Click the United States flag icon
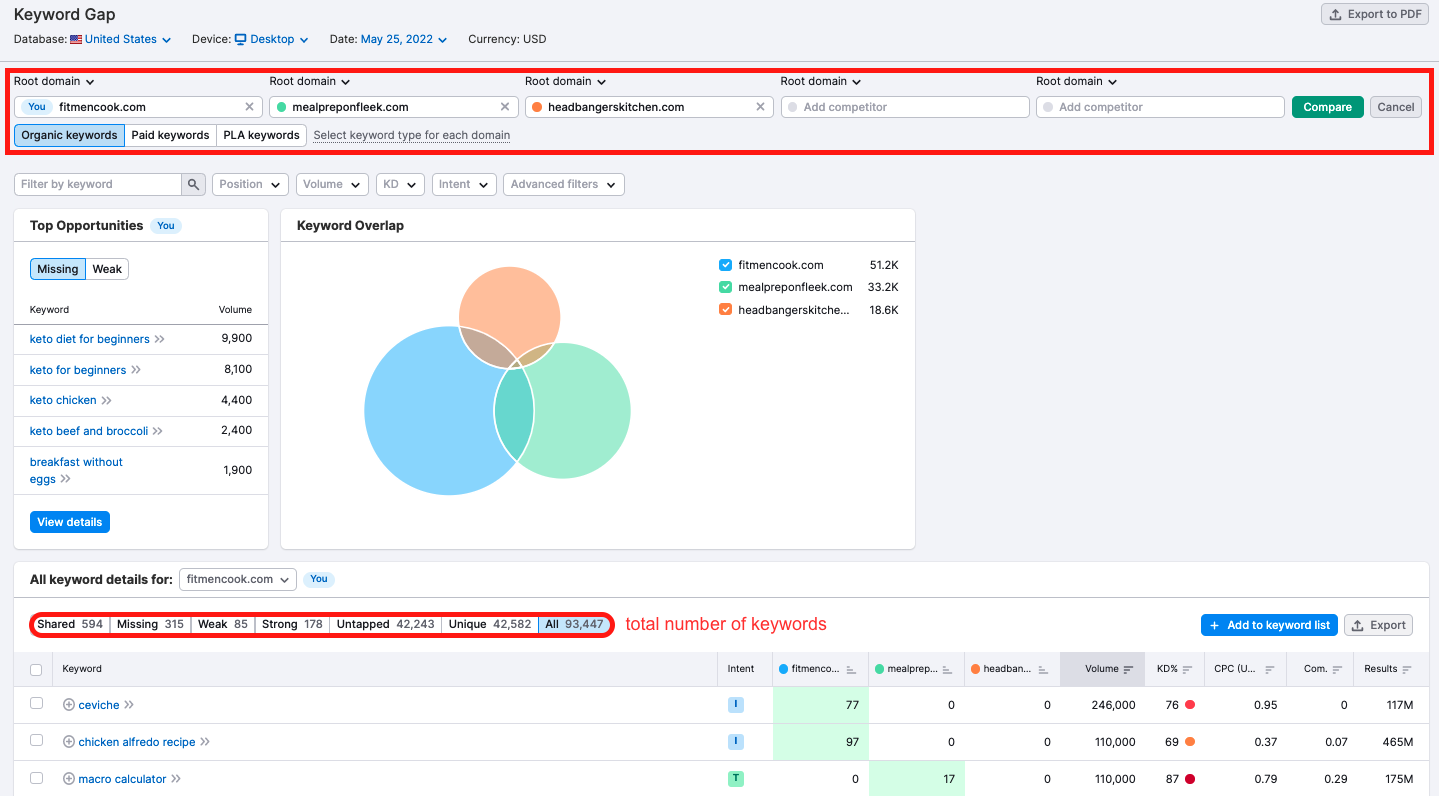 tap(76, 40)
